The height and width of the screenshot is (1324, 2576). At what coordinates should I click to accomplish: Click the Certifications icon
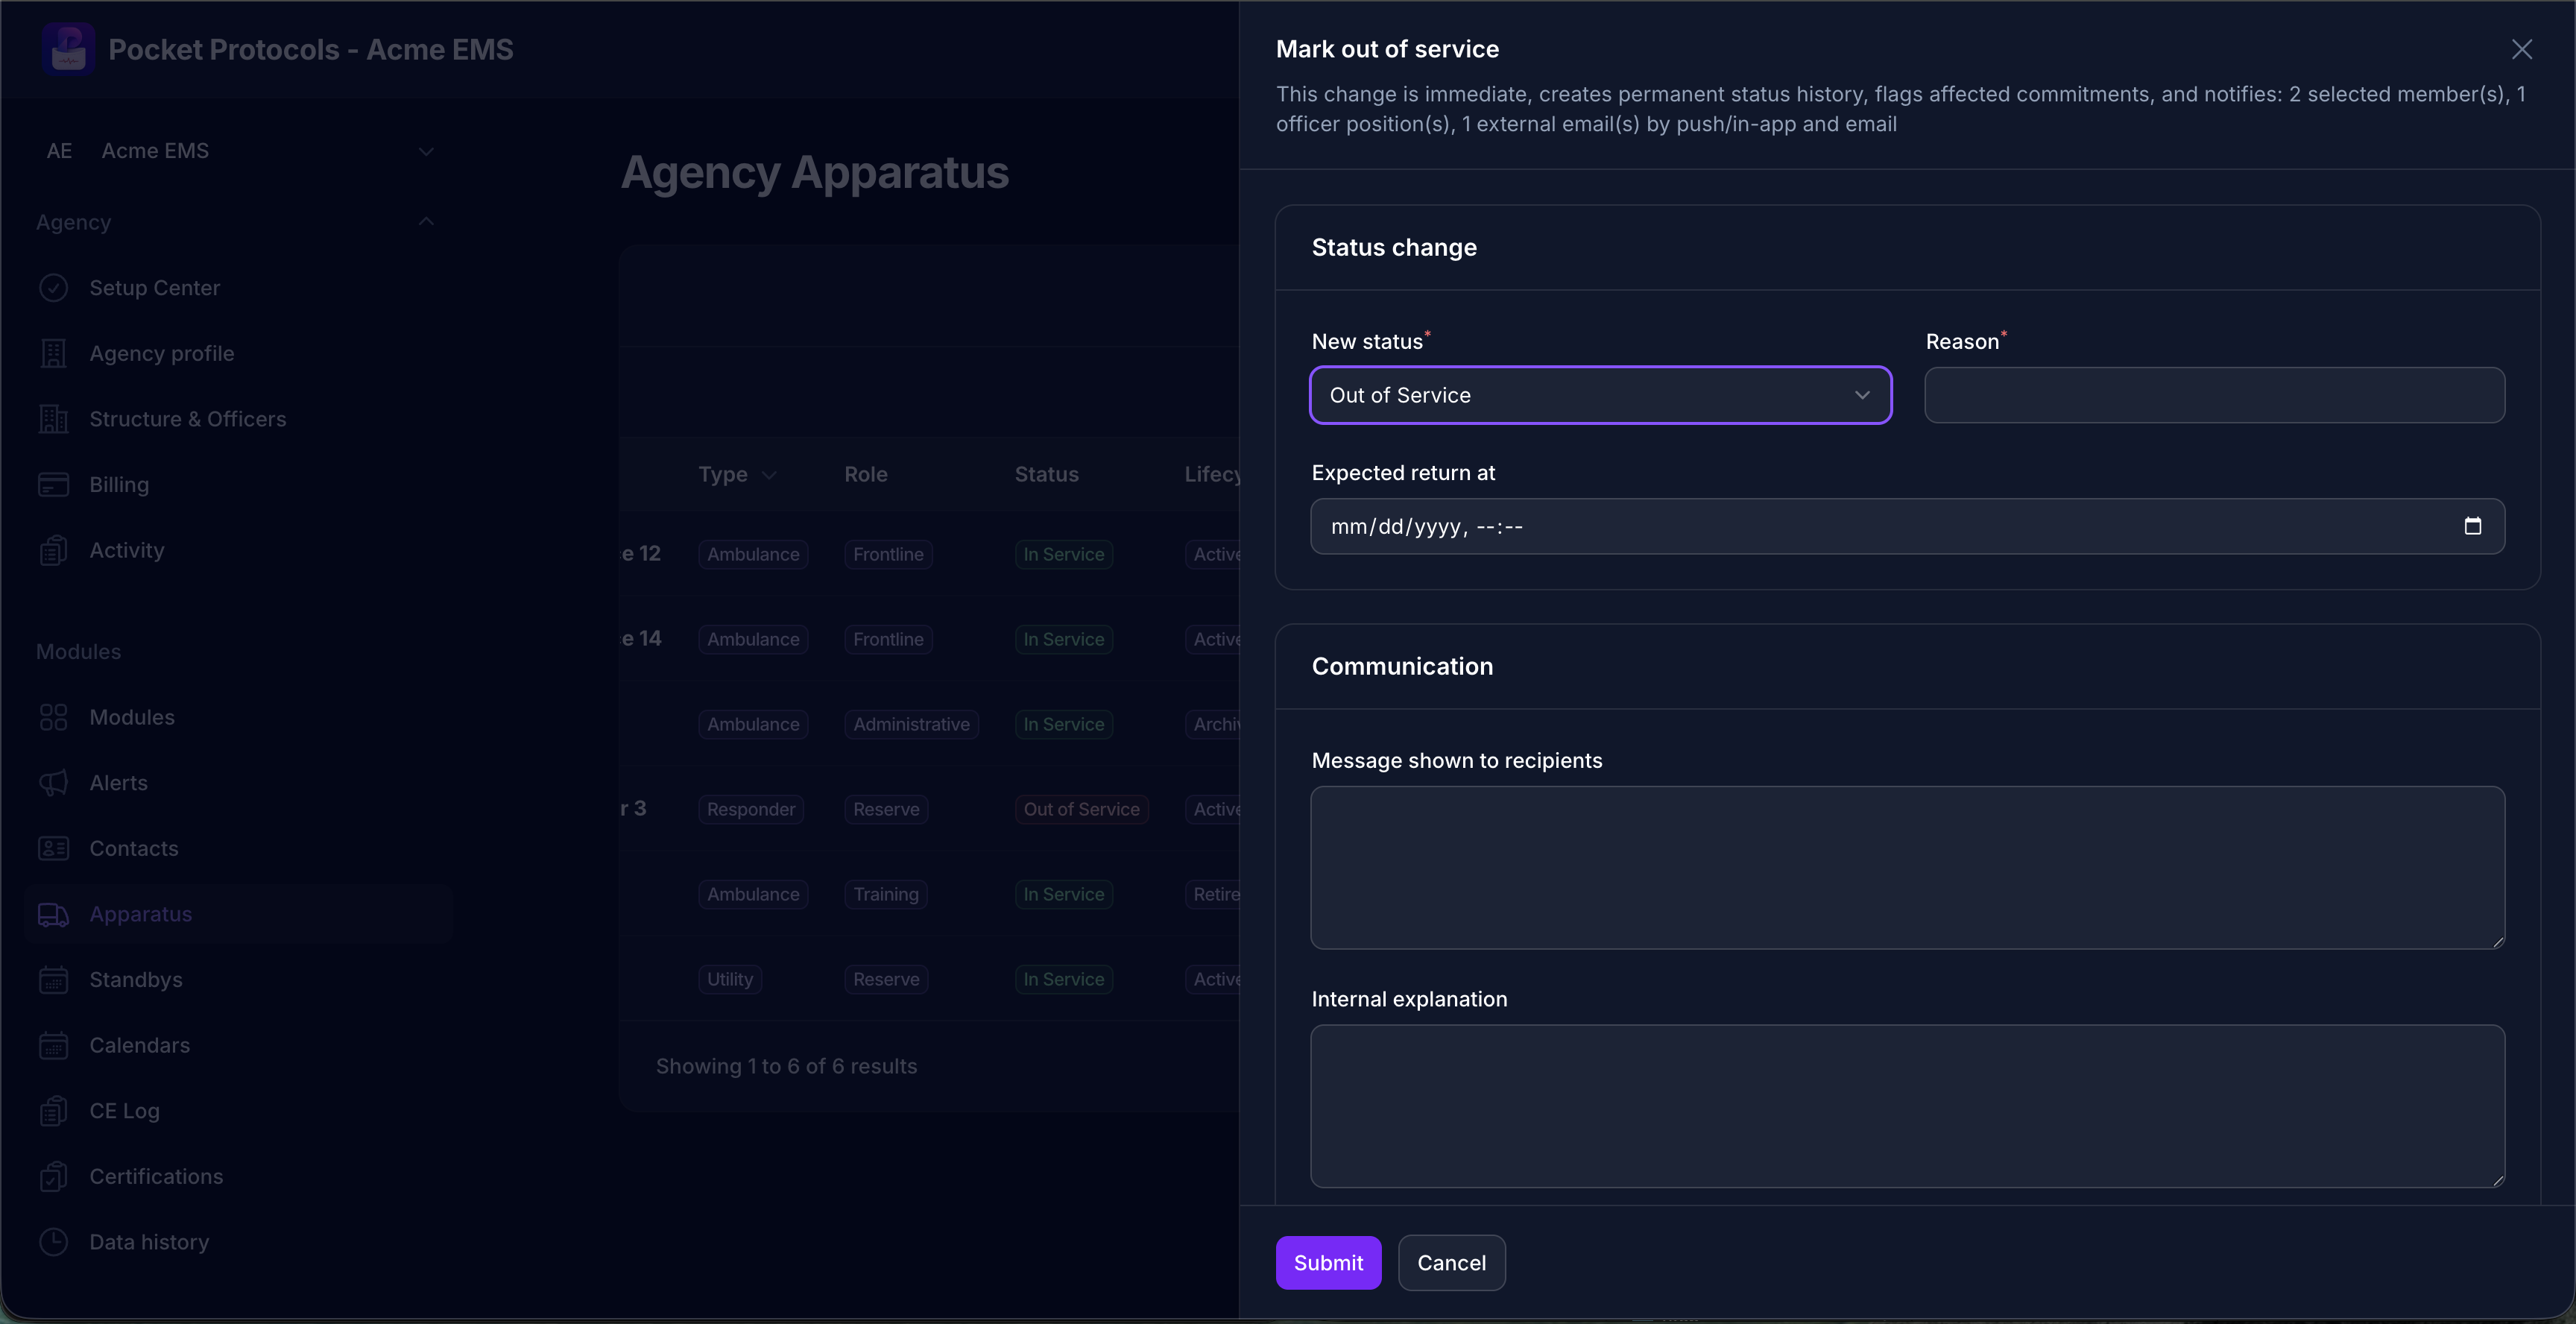pos(53,1177)
